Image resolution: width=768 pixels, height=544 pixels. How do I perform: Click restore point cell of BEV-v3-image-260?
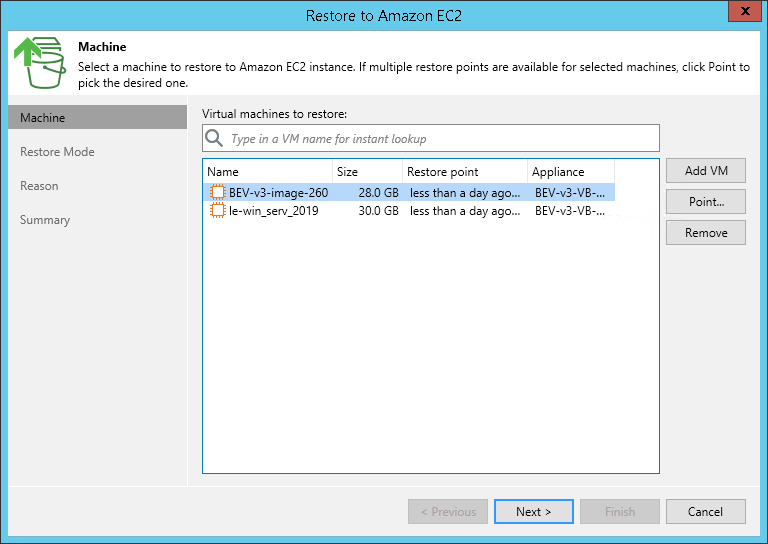pos(465,192)
